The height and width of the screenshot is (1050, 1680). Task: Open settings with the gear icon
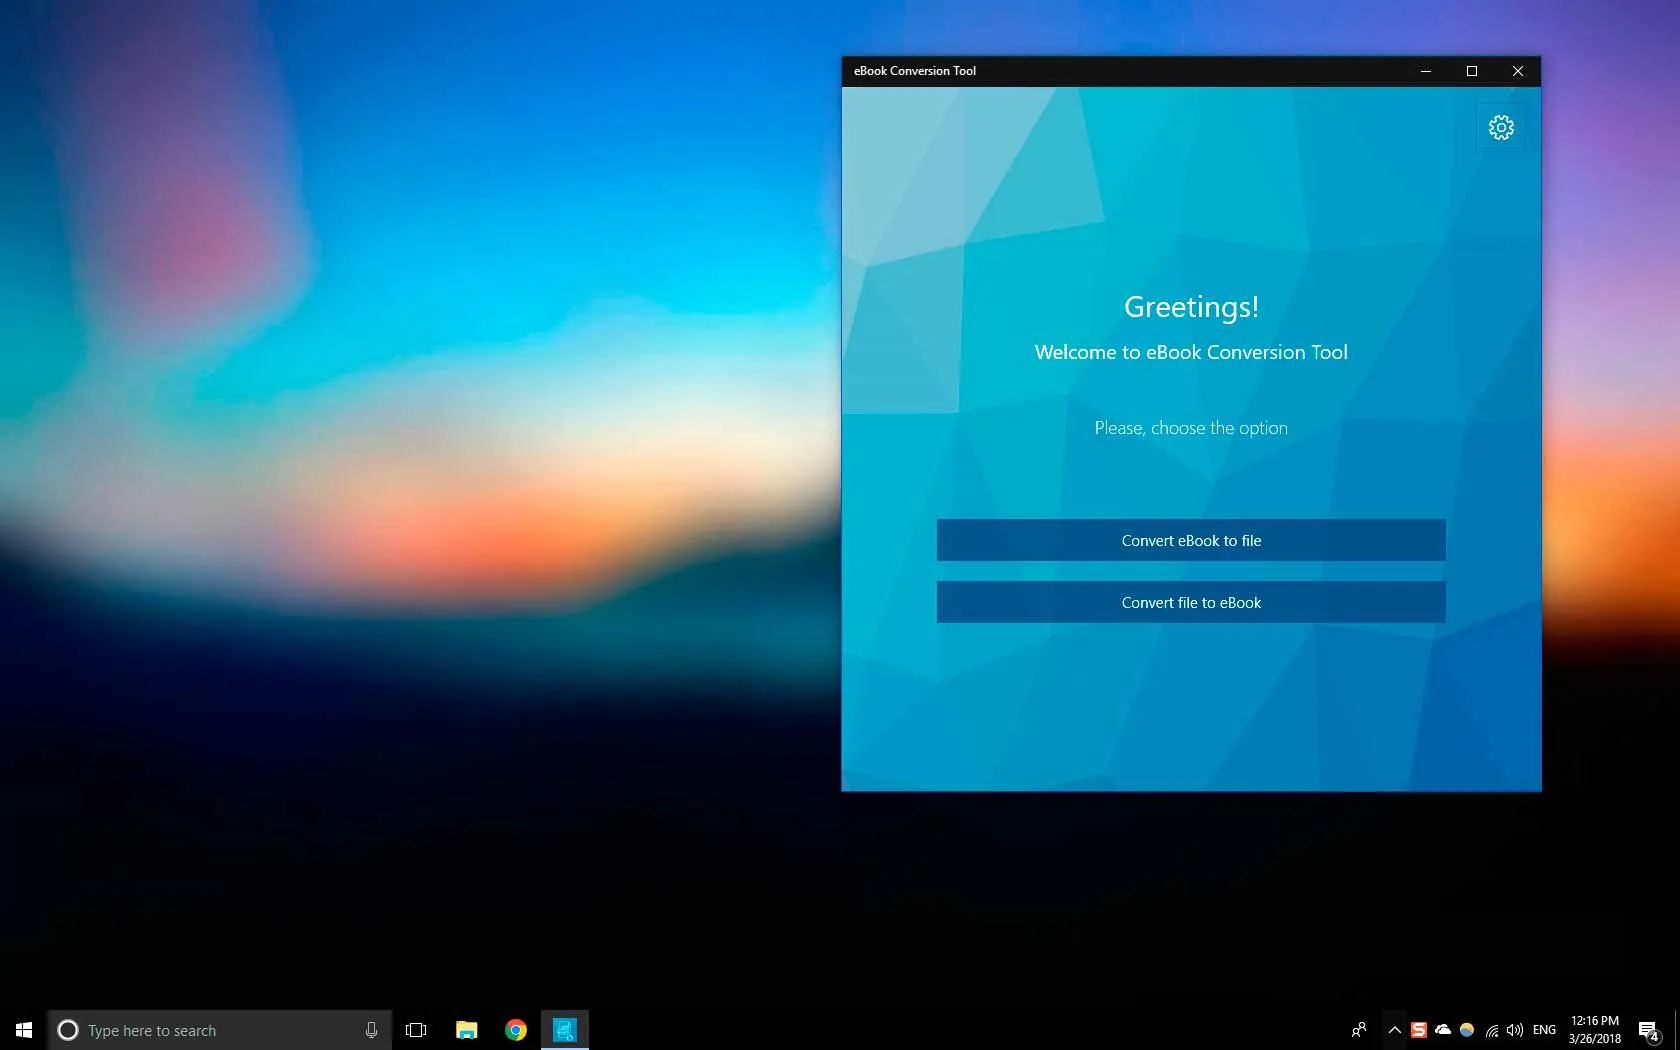(x=1500, y=128)
